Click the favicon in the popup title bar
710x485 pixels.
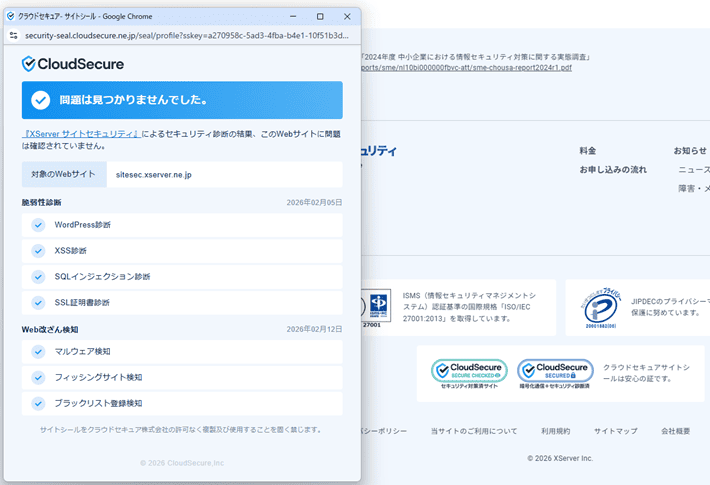point(10,16)
